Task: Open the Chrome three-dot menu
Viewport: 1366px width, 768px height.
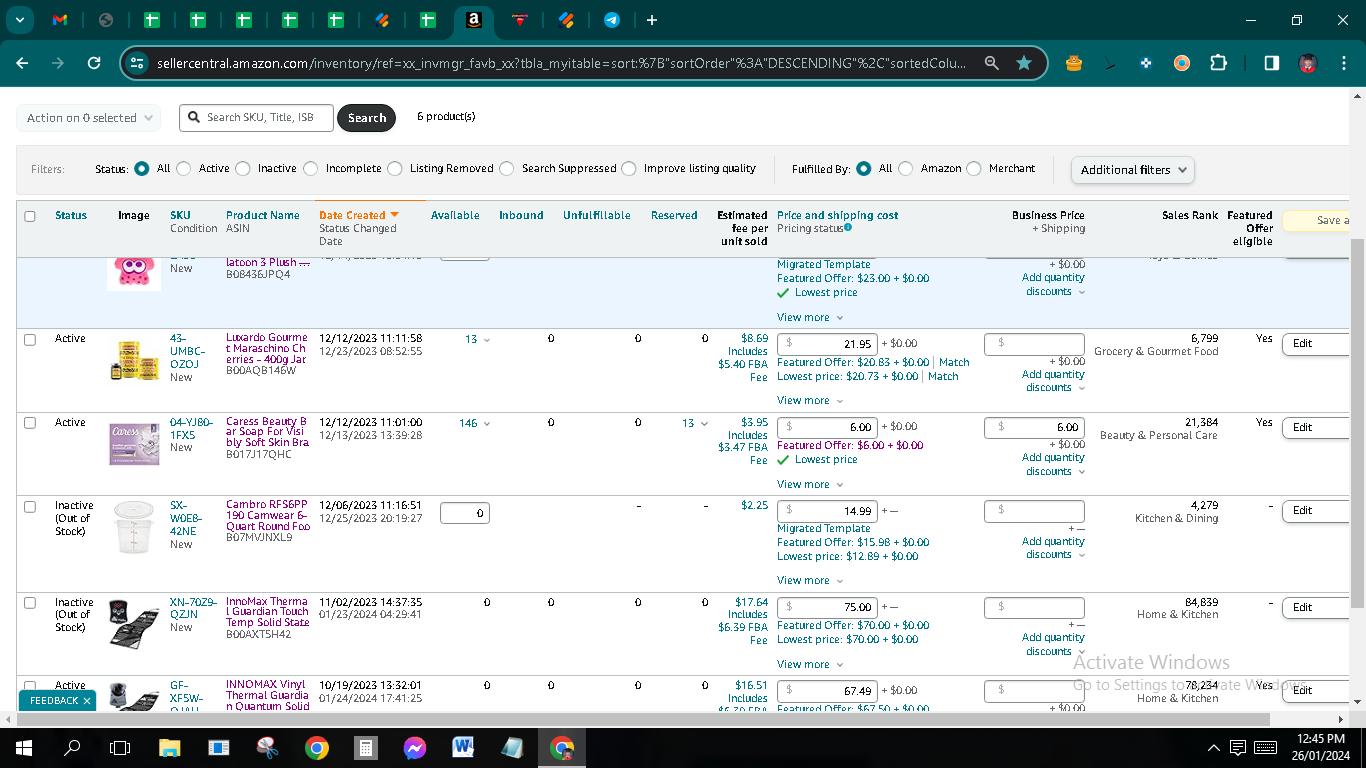Action: point(1343,63)
